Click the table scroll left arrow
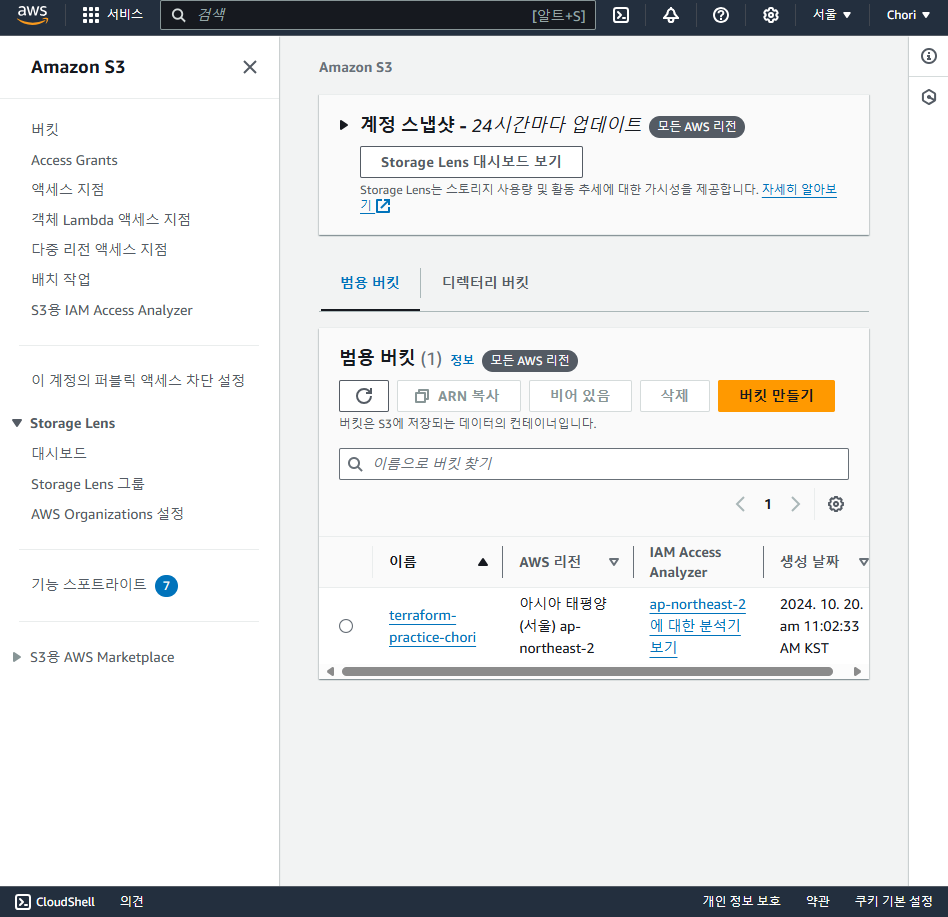948x917 pixels. pyautogui.click(x=330, y=672)
